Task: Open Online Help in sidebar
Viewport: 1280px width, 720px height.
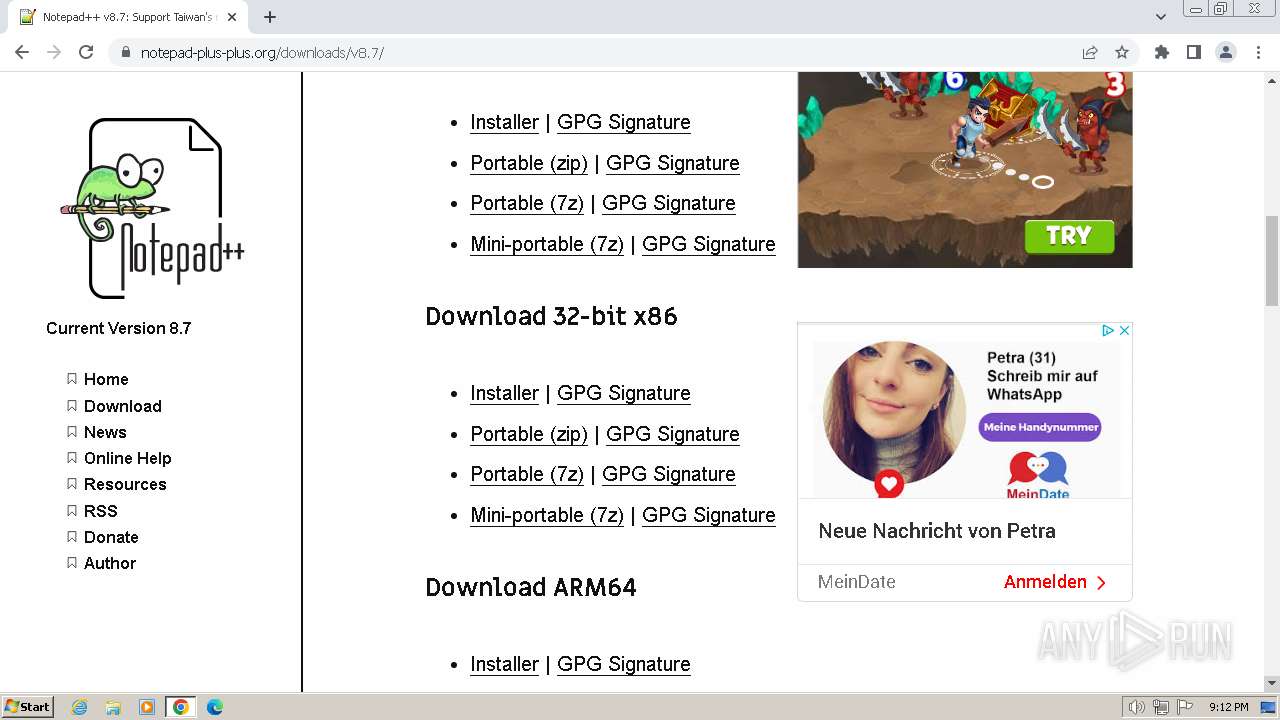Action: tap(127, 458)
